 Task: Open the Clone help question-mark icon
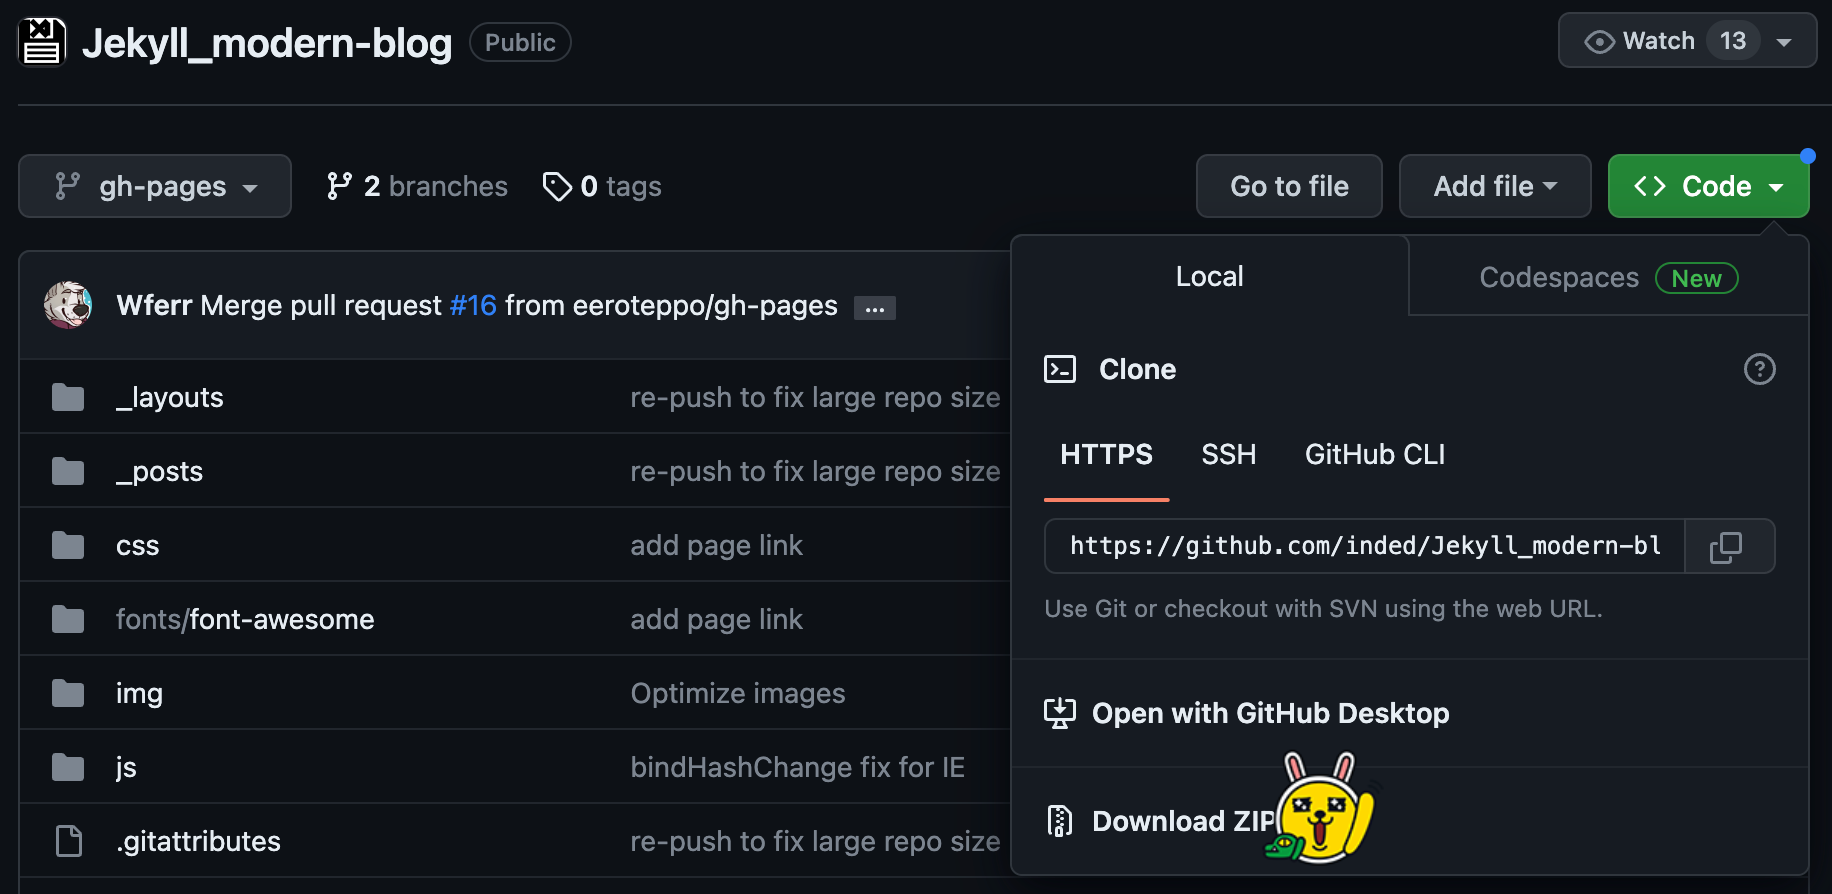(1760, 369)
